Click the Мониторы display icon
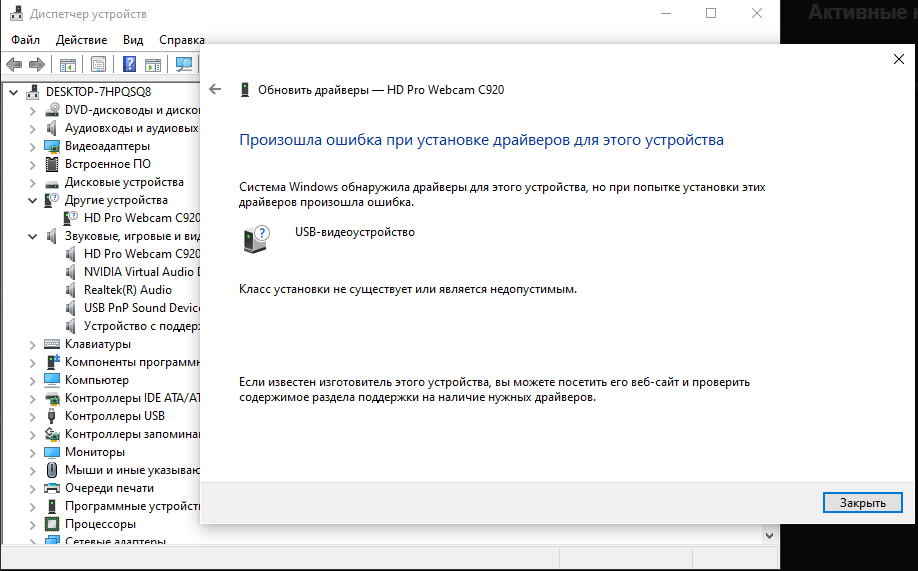 coord(52,452)
